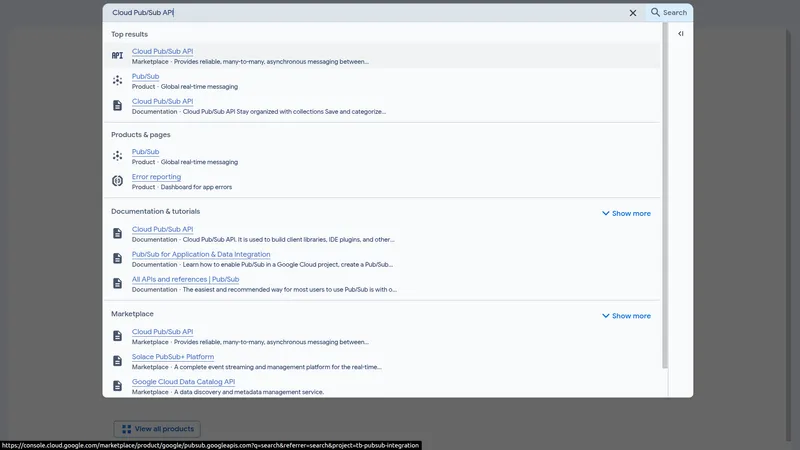
Task: Click into the search field containing Cloud Pub/Sub API
Action: [365, 13]
